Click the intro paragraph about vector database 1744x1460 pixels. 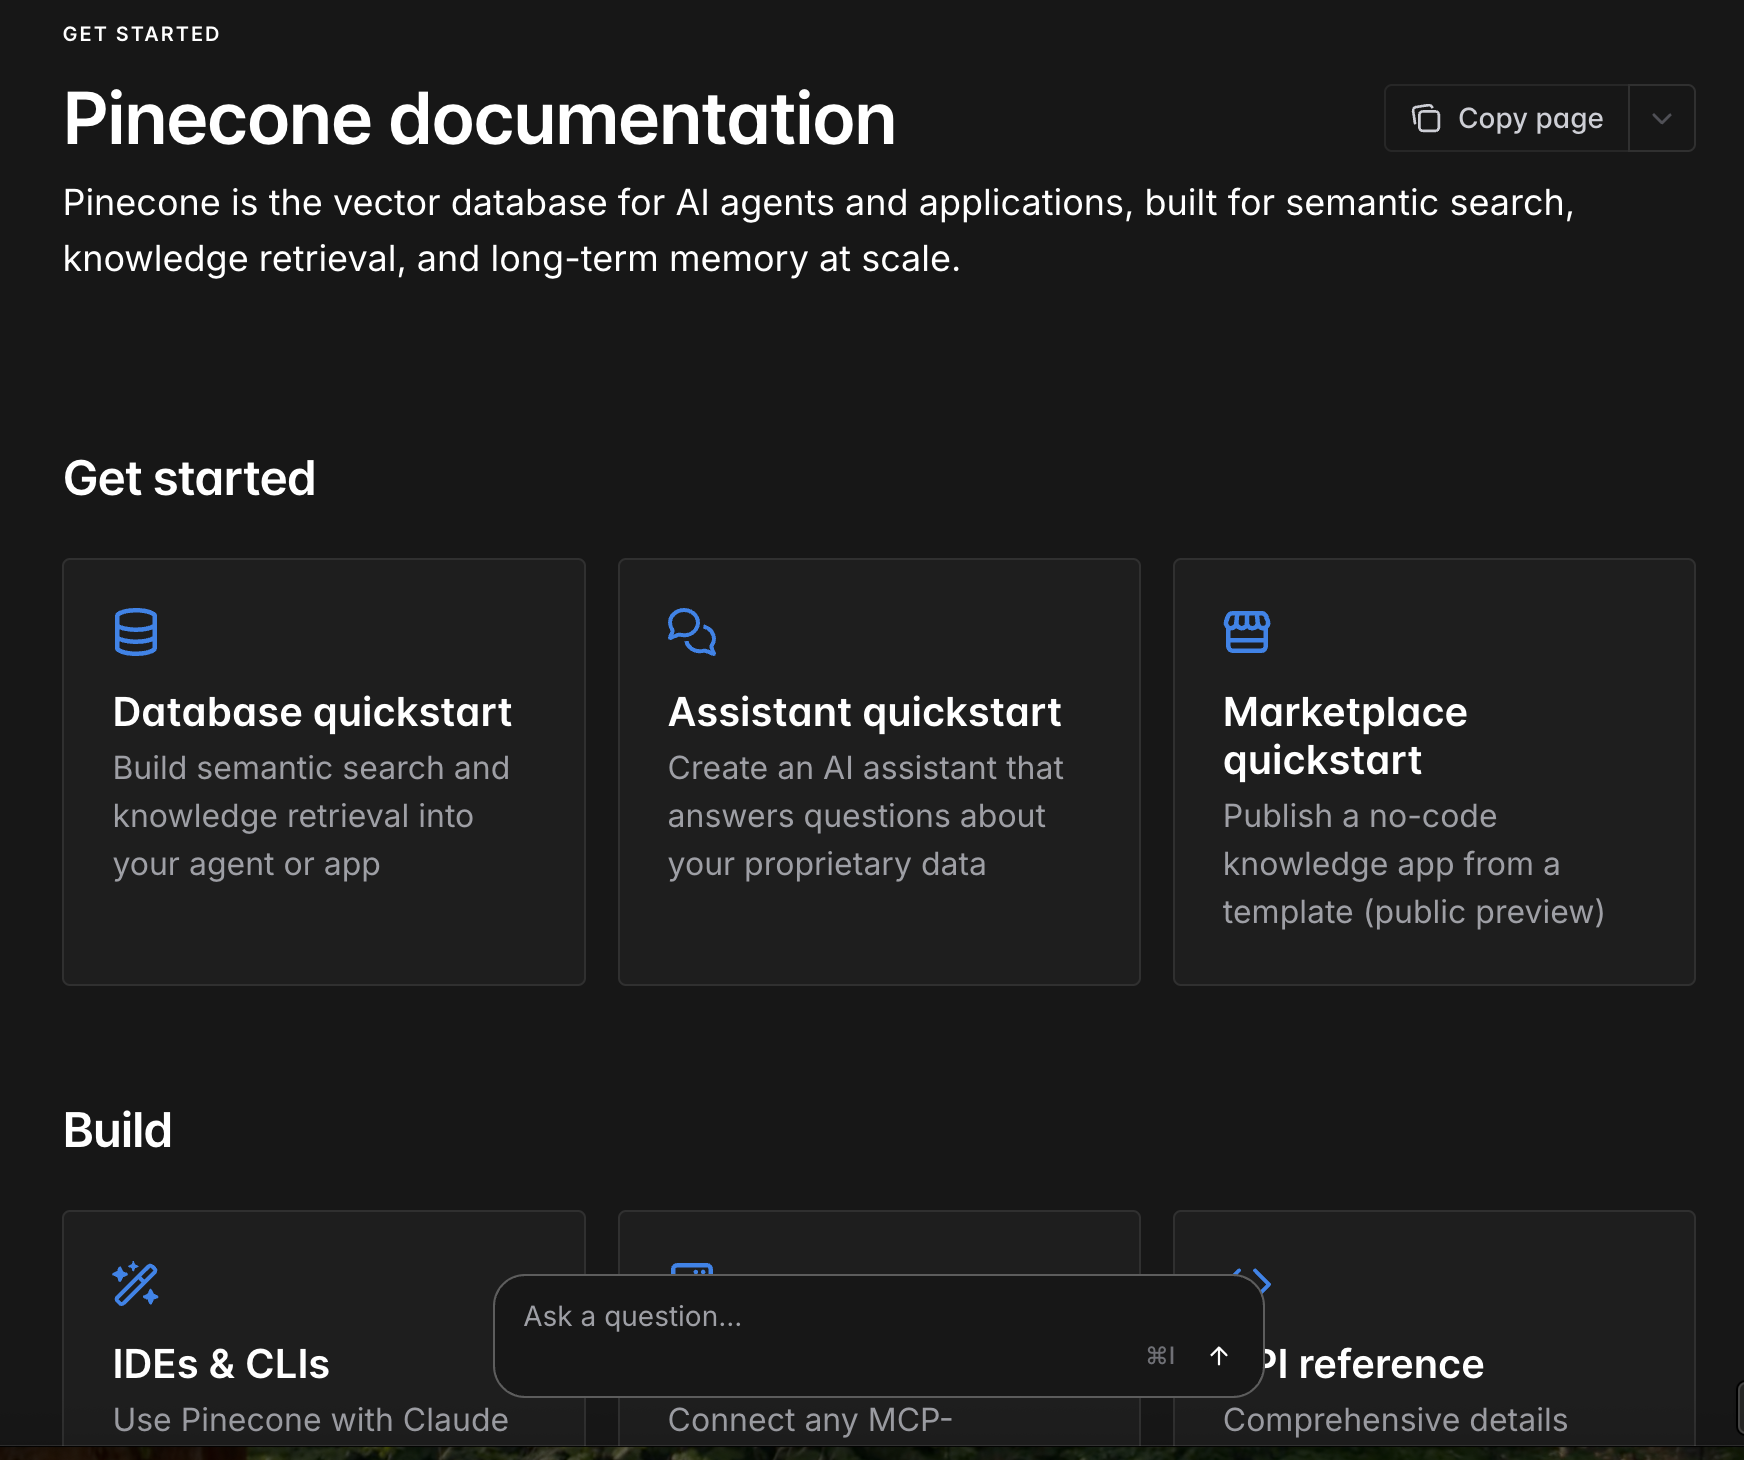818,231
